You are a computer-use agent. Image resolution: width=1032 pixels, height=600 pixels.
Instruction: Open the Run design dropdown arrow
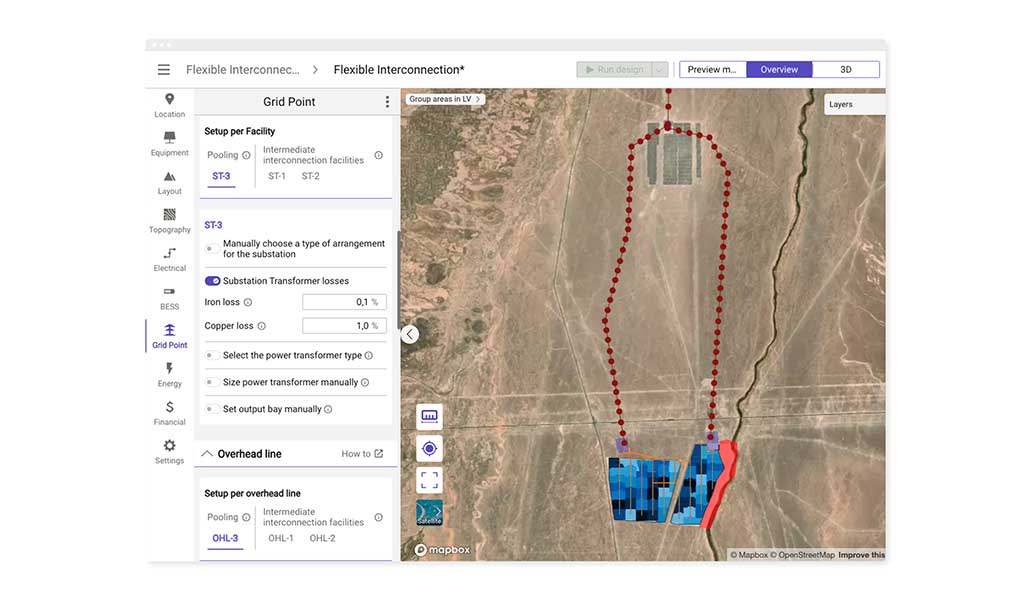(x=659, y=70)
